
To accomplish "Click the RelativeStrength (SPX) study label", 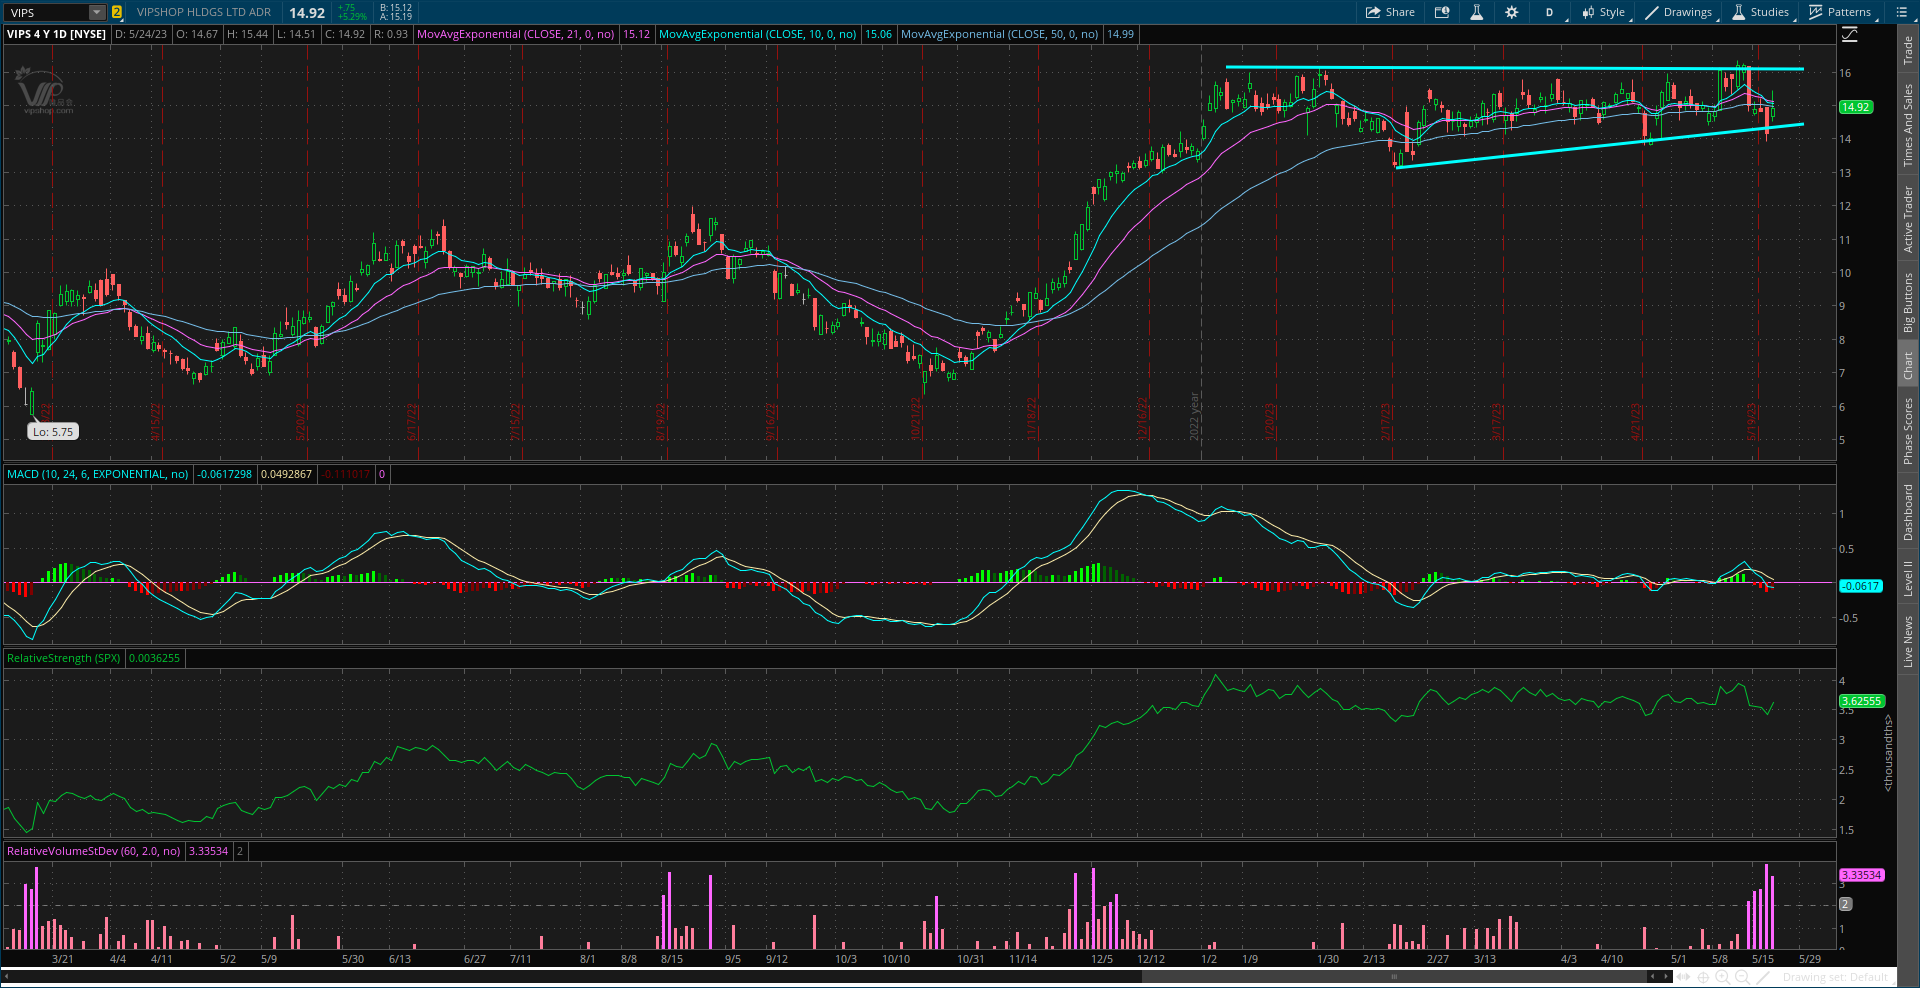I will (63, 658).
